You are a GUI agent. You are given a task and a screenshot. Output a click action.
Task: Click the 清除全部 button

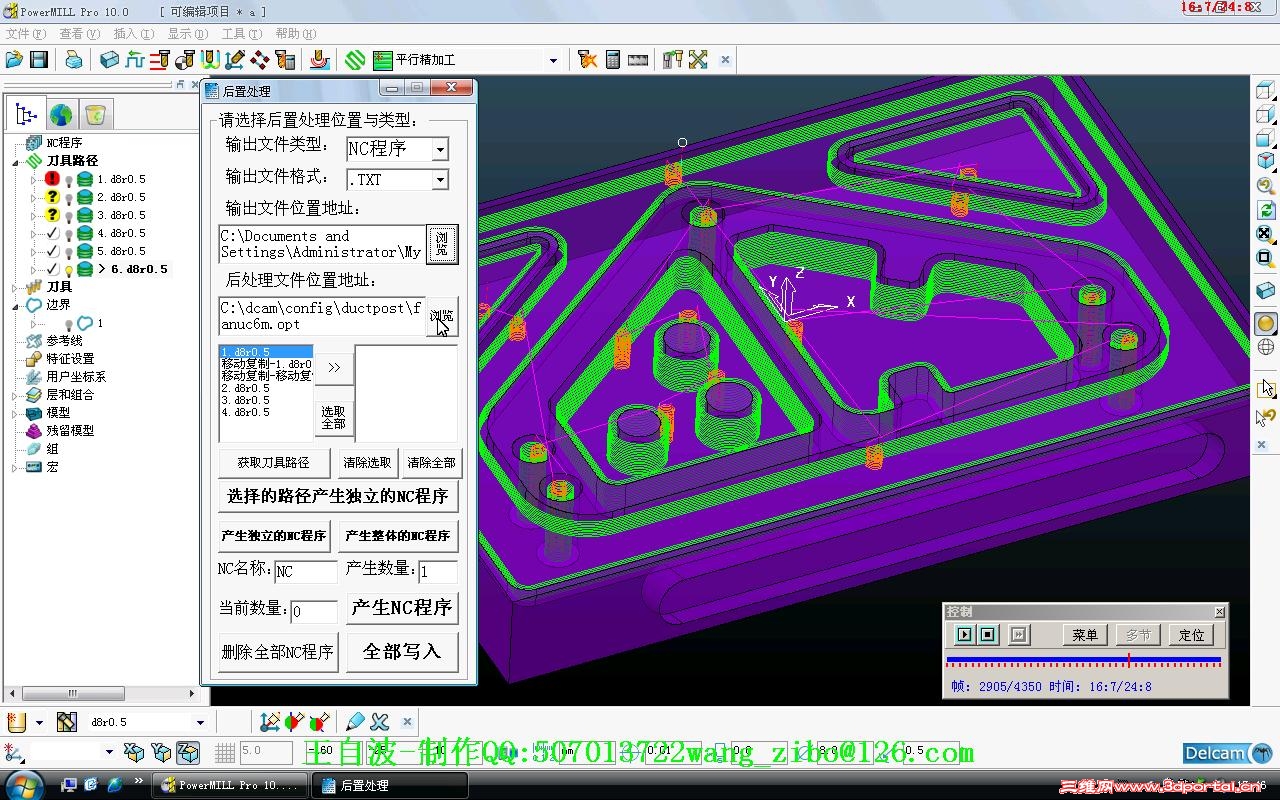click(x=431, y=463)
